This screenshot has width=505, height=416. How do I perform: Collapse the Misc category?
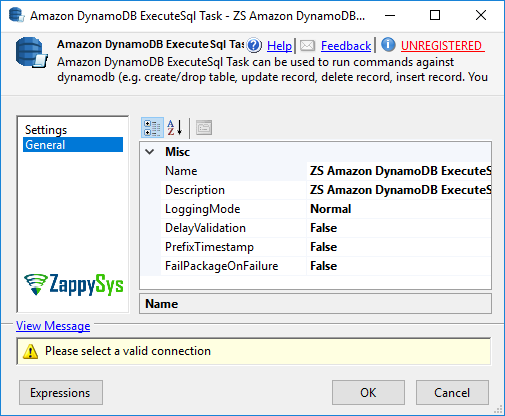point(150,152)
